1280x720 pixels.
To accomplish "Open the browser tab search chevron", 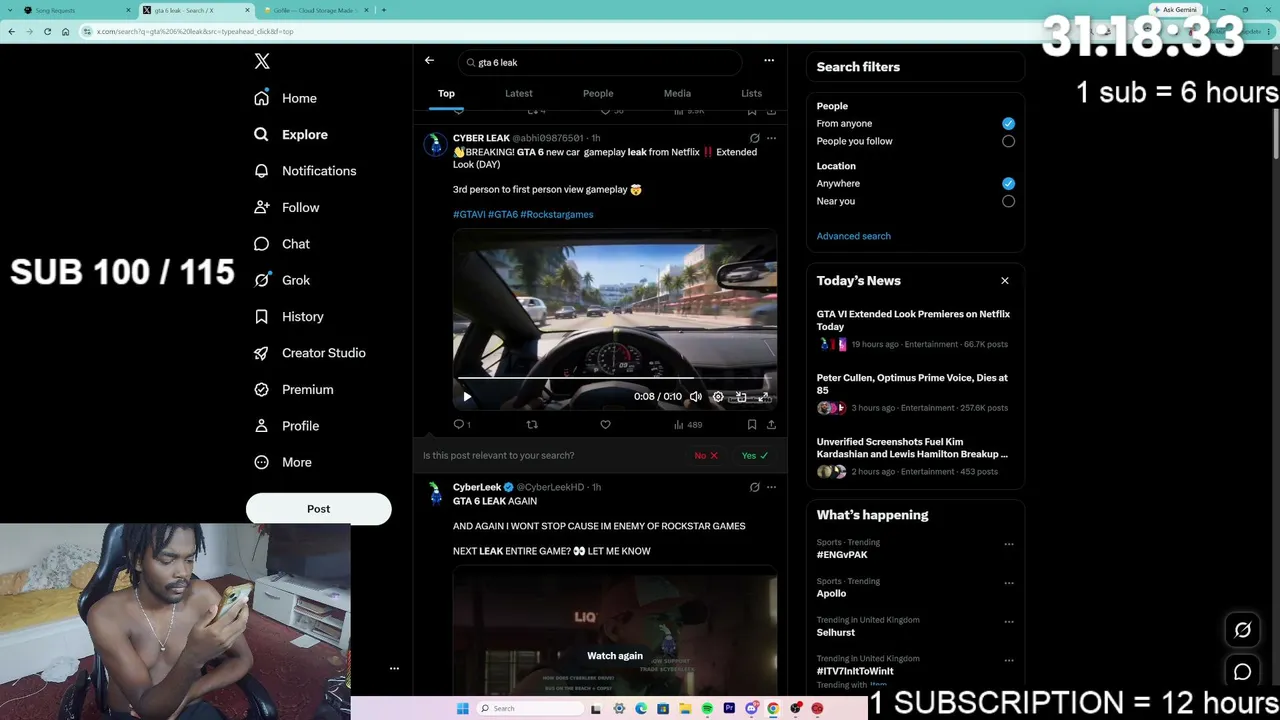I will coord(11,10).
